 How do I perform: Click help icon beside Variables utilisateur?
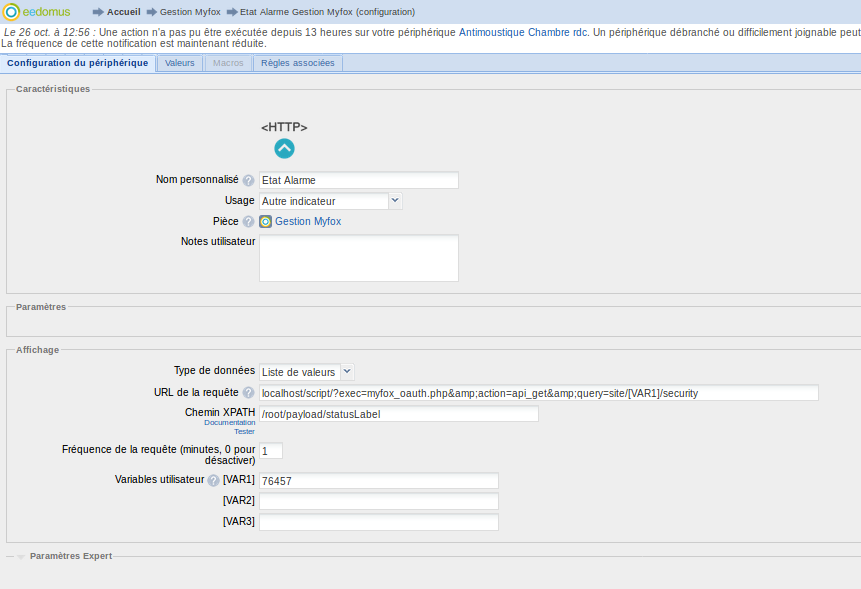pyautogui.click(x=213, y=481)
